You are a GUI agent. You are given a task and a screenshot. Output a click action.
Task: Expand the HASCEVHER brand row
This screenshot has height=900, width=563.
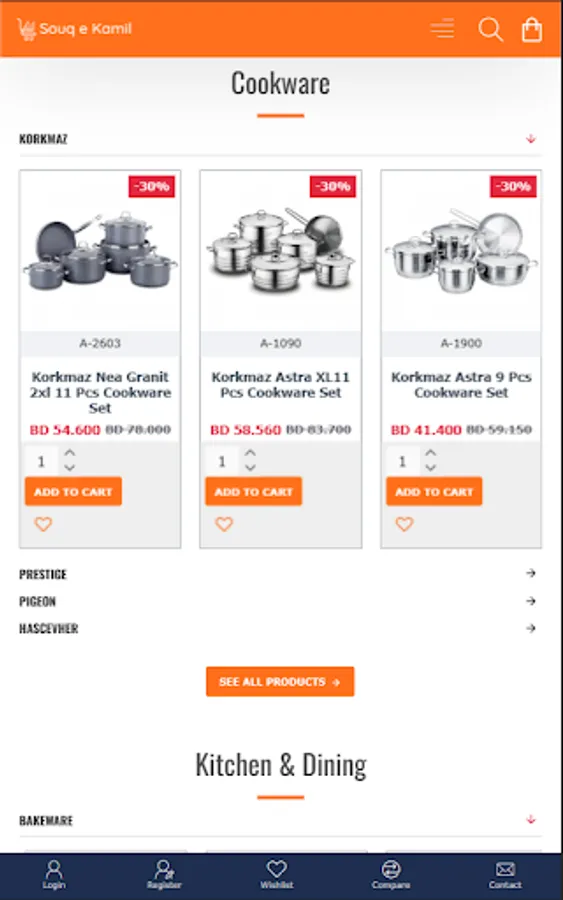pyautogui.click(x=280, y=628)
